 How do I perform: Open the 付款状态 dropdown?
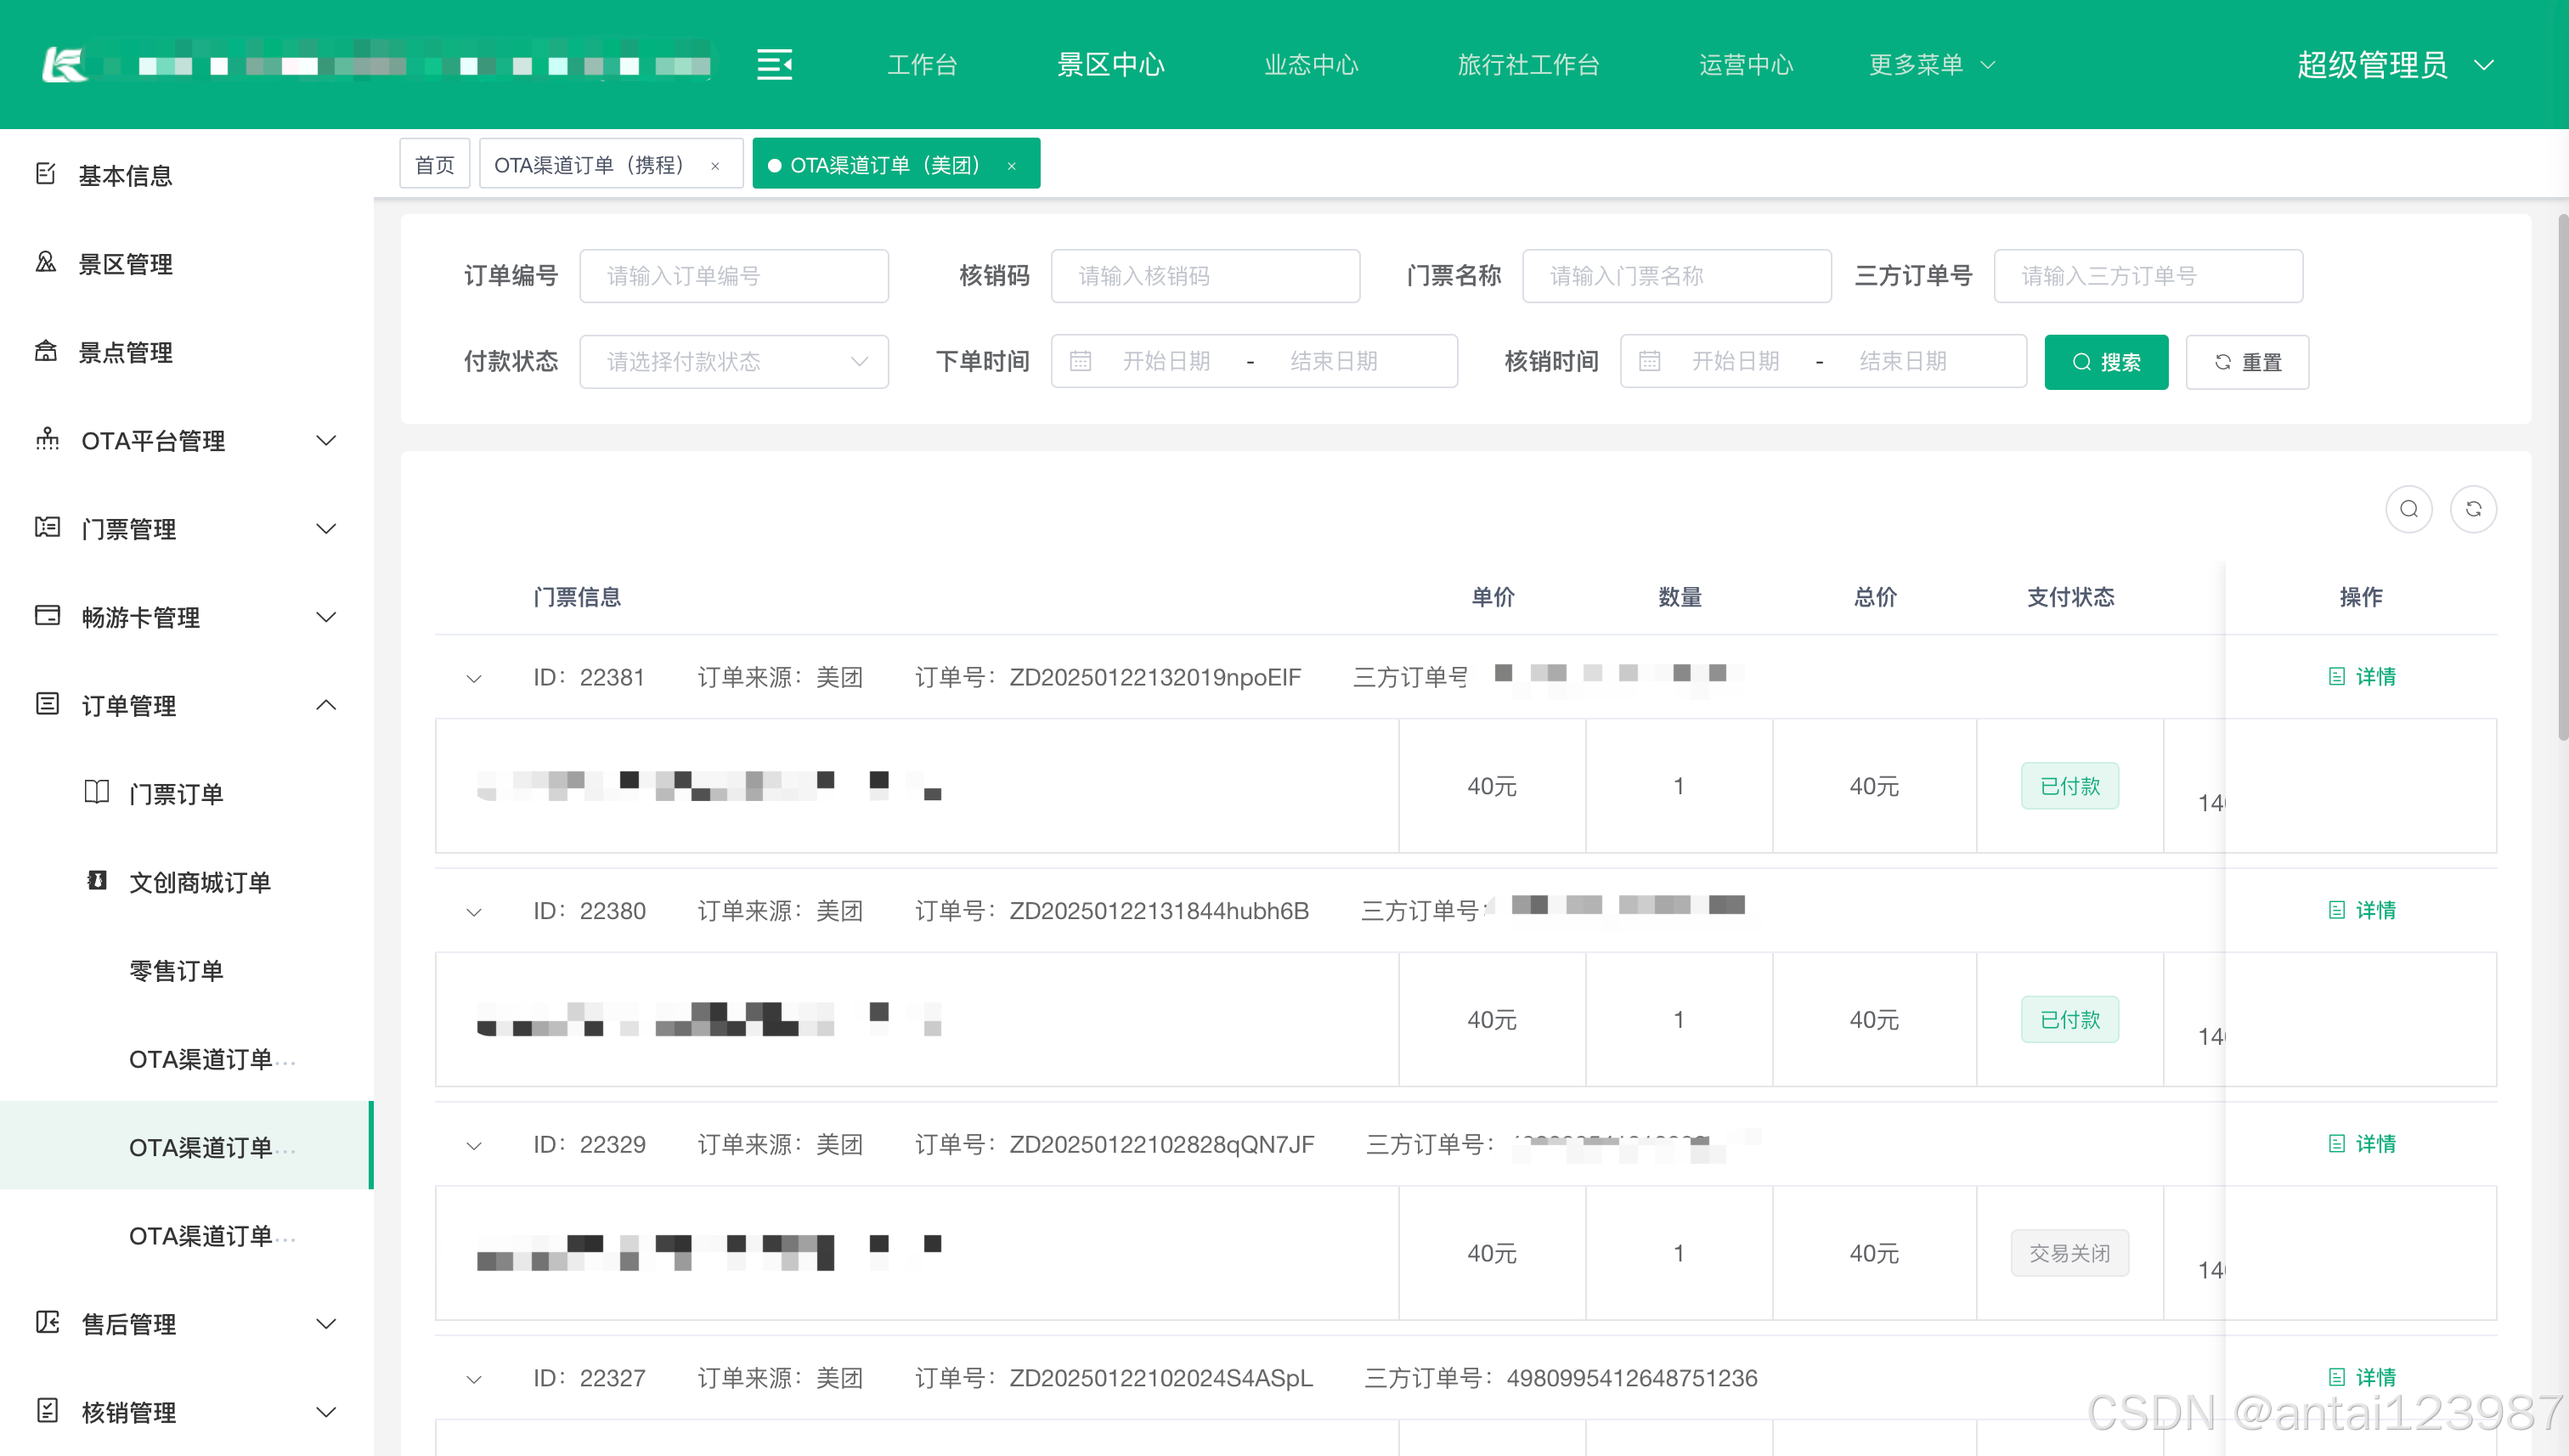pyautogui.click(x=733, y=361)
